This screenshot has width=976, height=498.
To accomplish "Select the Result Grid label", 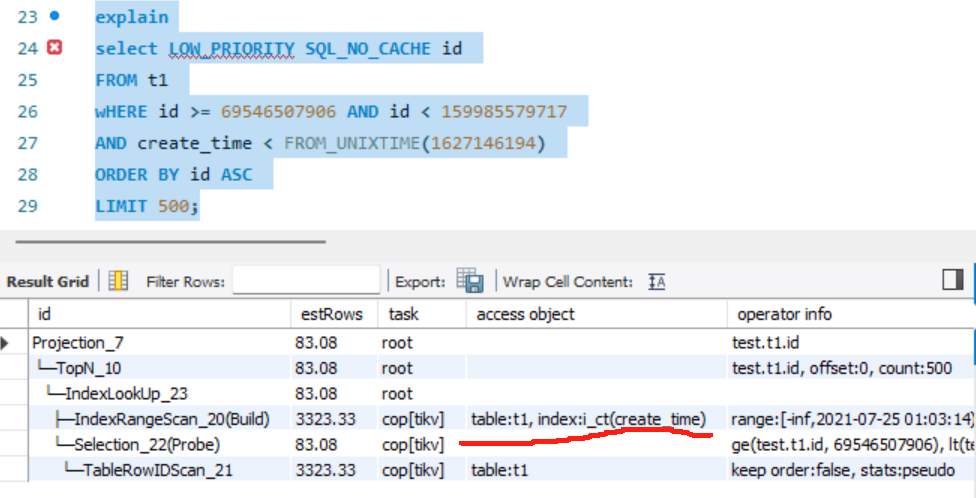I will (x=48, y=282).
